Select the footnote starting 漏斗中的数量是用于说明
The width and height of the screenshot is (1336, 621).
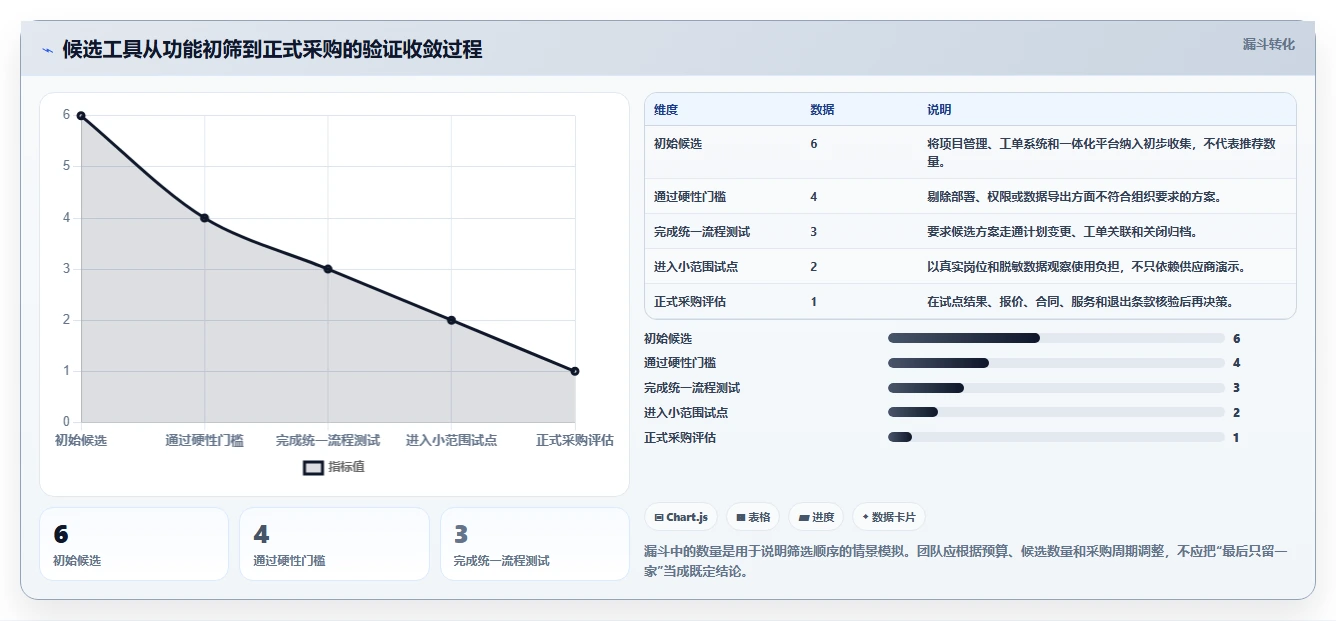click(965, 561)
